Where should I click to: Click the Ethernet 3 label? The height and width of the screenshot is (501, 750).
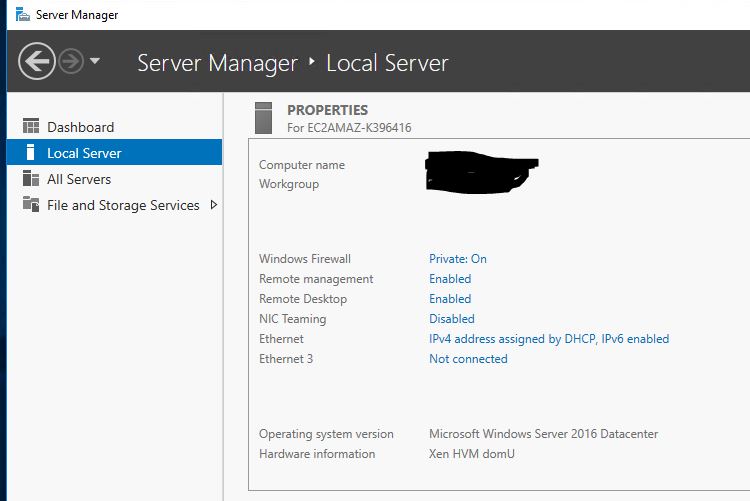(x=286, y=359)
